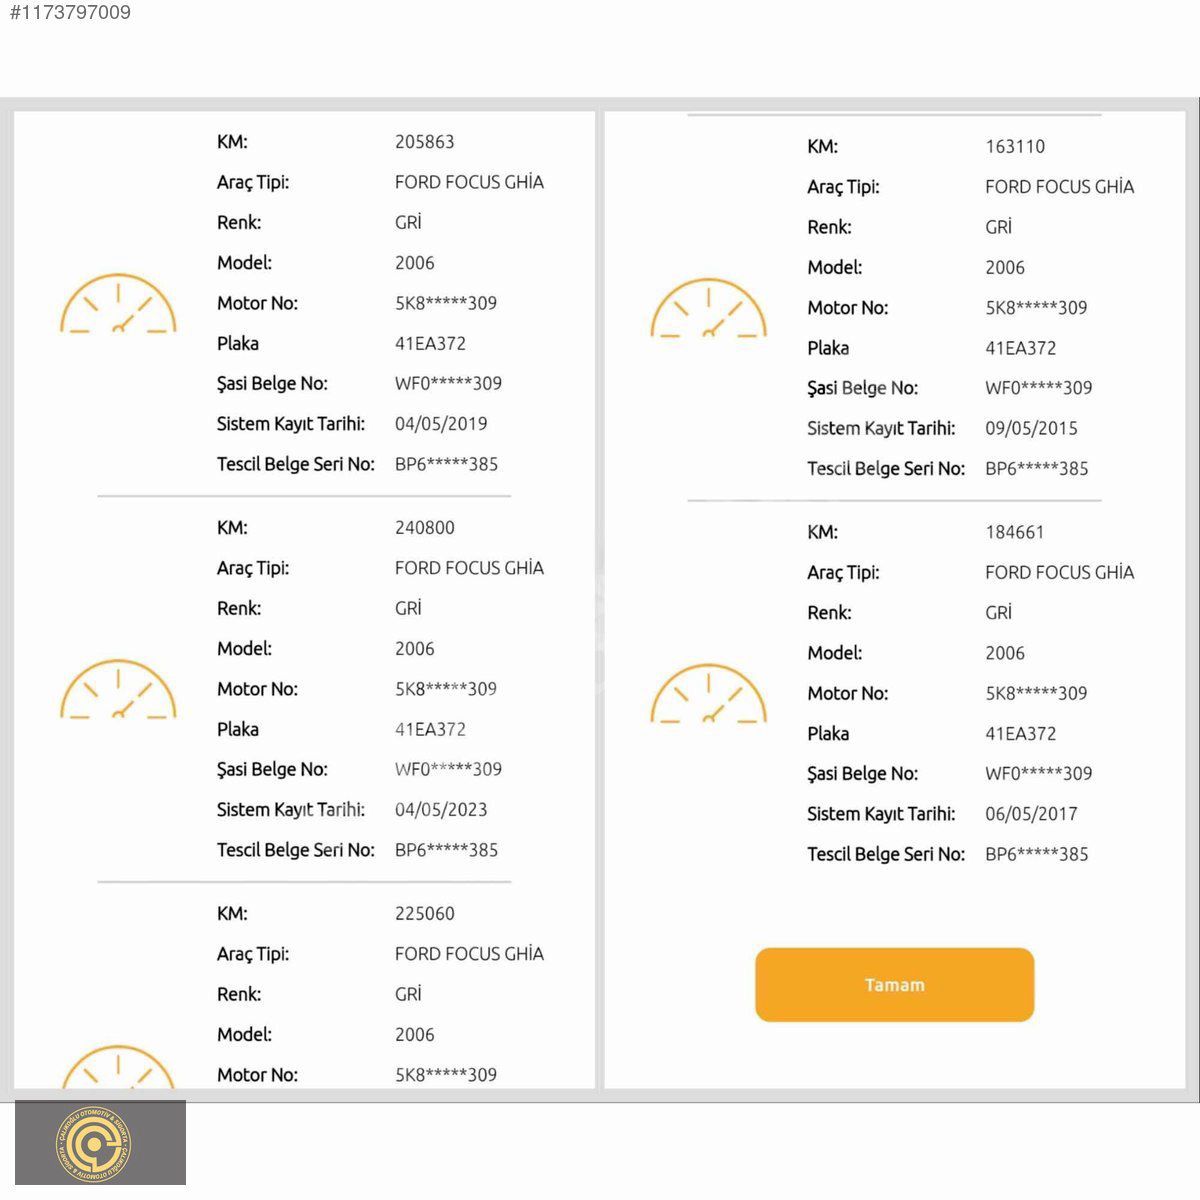This screenshot has height=1200, width=1200.
Task: Select the KM value 184661
Action: 1015,533
